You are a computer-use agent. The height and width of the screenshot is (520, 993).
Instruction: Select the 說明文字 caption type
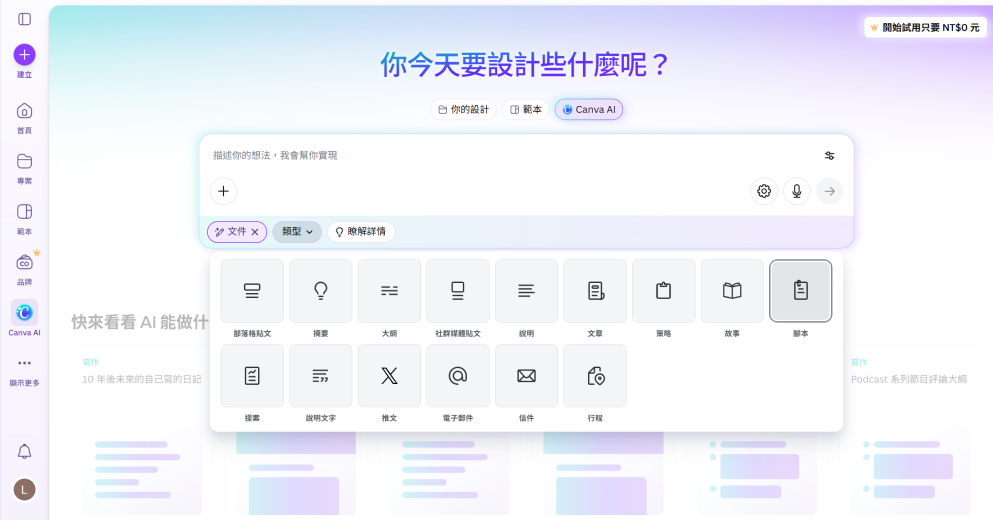point(320,376)
